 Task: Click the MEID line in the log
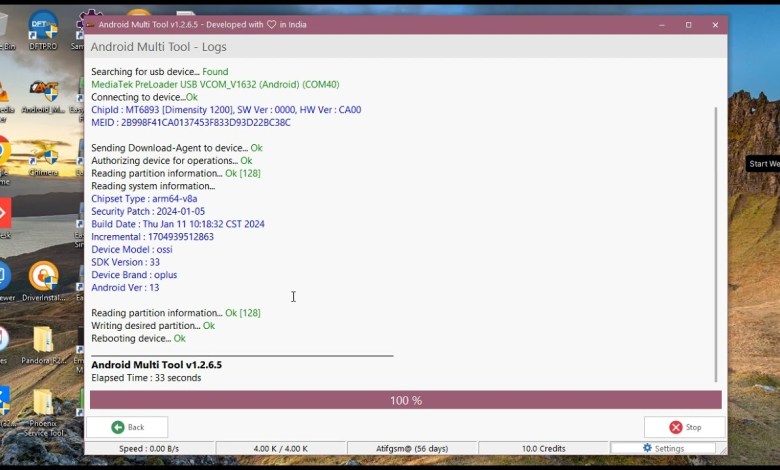190,123
